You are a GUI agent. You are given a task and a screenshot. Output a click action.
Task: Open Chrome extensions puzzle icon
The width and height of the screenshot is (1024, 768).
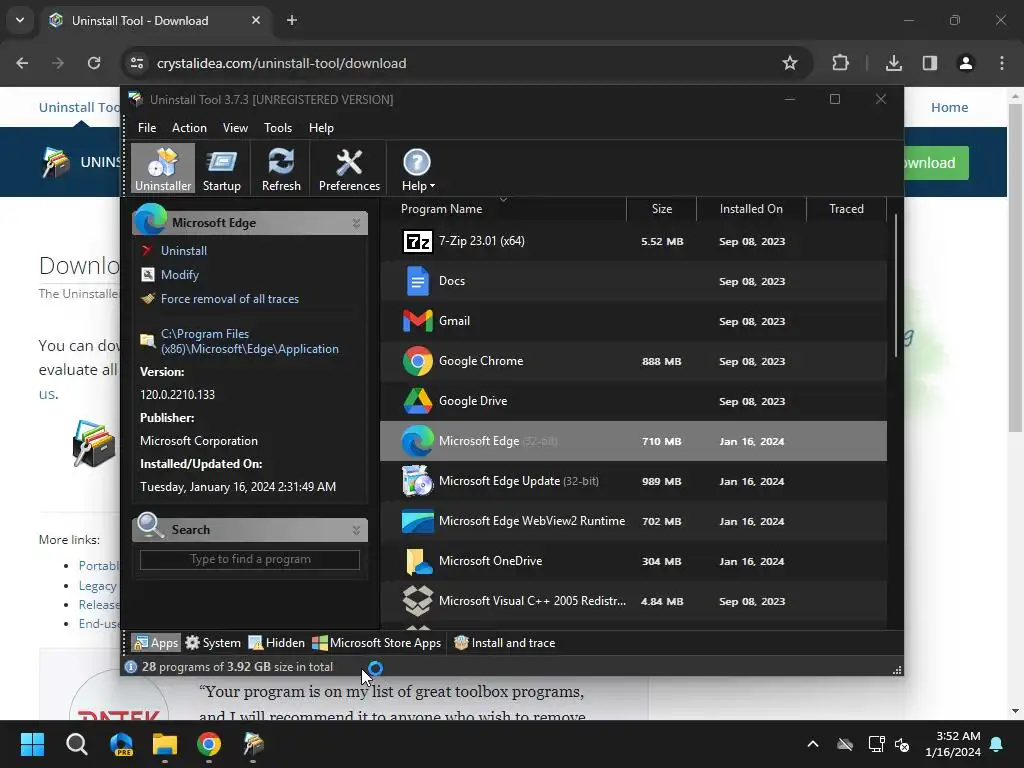[840, 63]
